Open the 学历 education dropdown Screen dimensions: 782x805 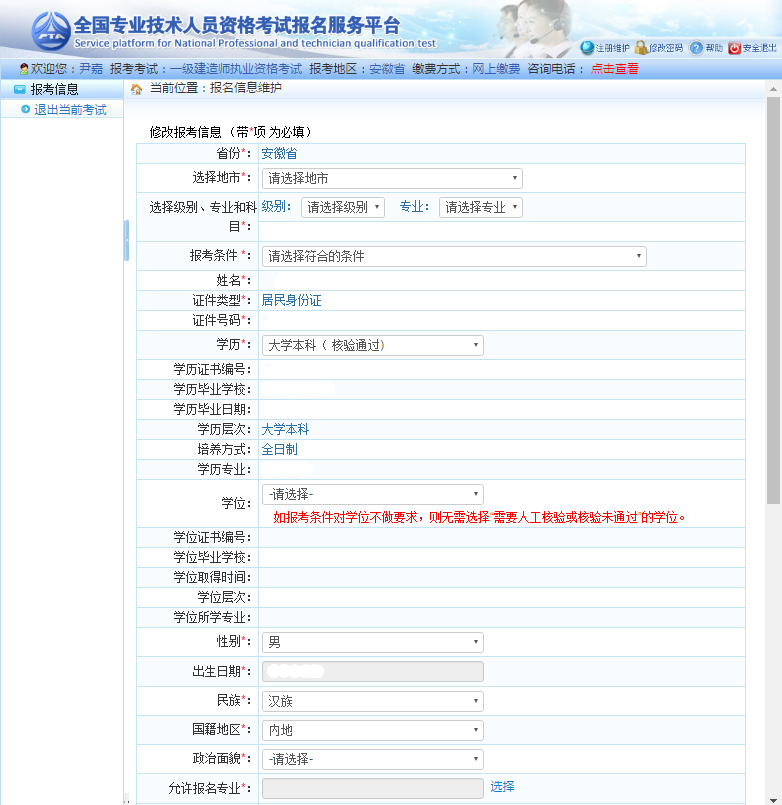pos(372,345)
